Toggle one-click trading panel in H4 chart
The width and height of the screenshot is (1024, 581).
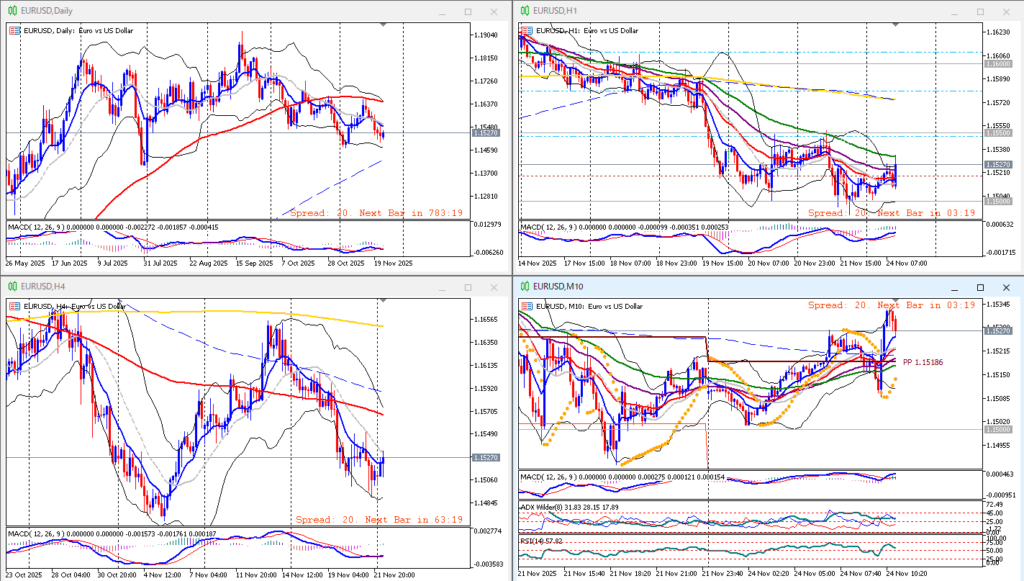coord(14,305)
